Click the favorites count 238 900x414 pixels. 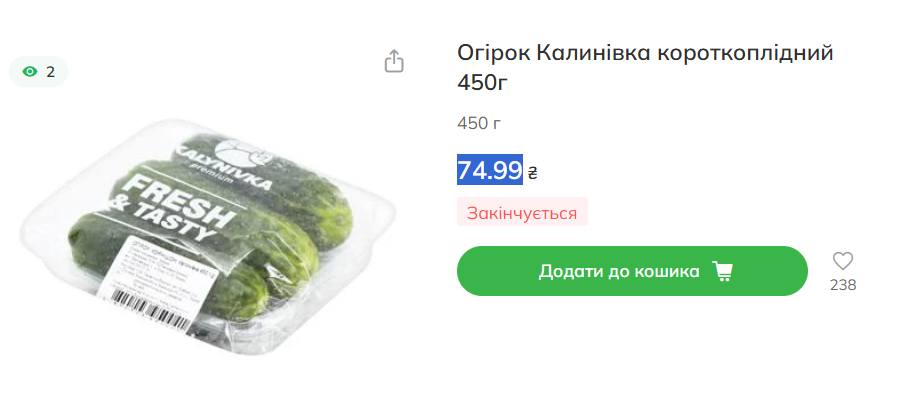[x=843, y=285]
